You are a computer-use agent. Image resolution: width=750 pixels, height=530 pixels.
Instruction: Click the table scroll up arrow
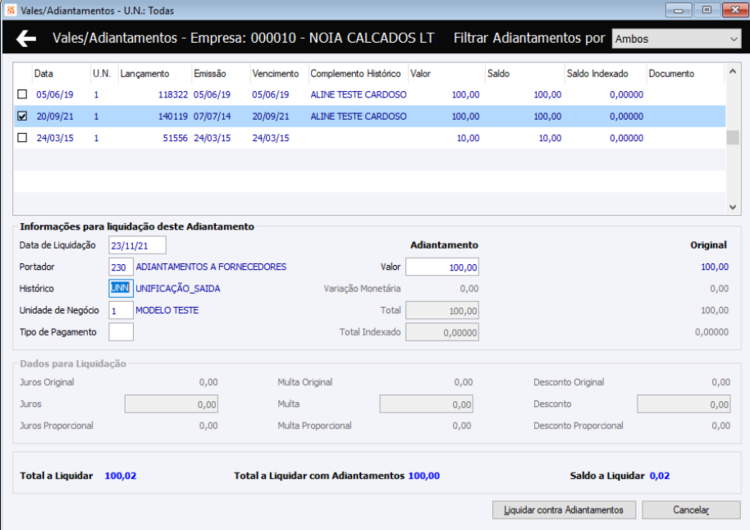coord(732,72)
